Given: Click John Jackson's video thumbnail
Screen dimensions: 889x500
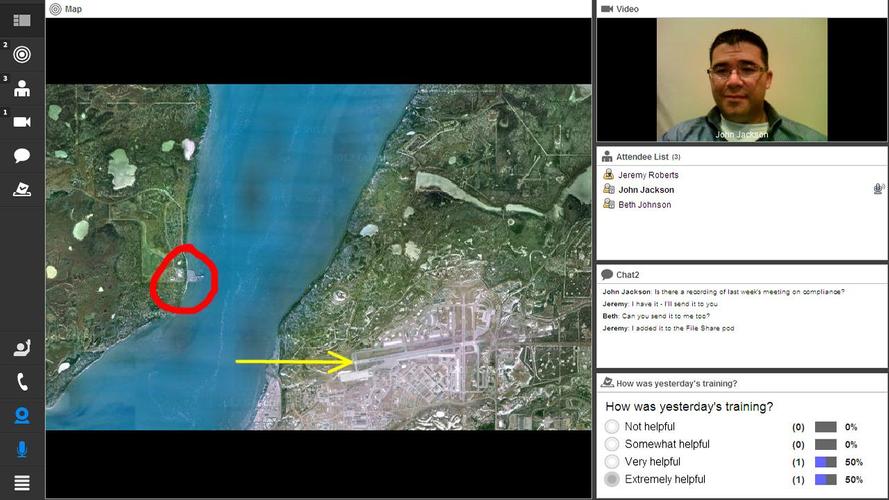Looking at the screenshot, I should [741, 80].
